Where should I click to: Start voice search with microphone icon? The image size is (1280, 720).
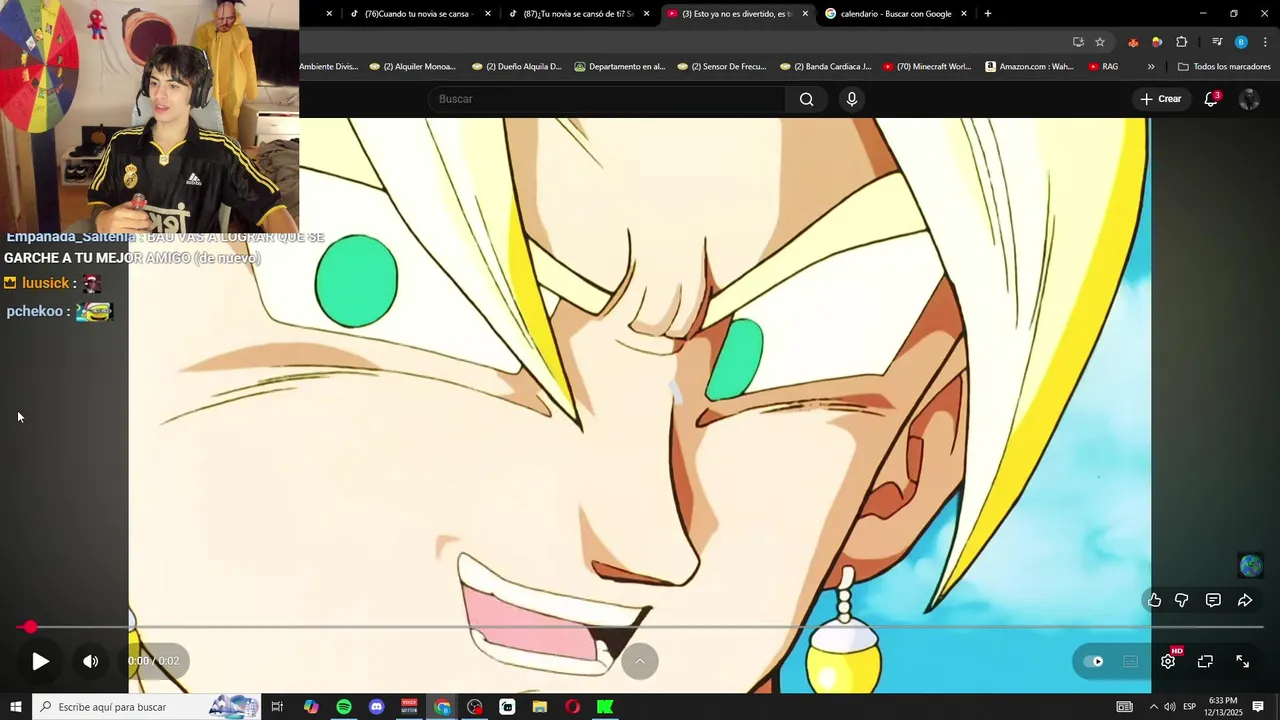point(852,99)
